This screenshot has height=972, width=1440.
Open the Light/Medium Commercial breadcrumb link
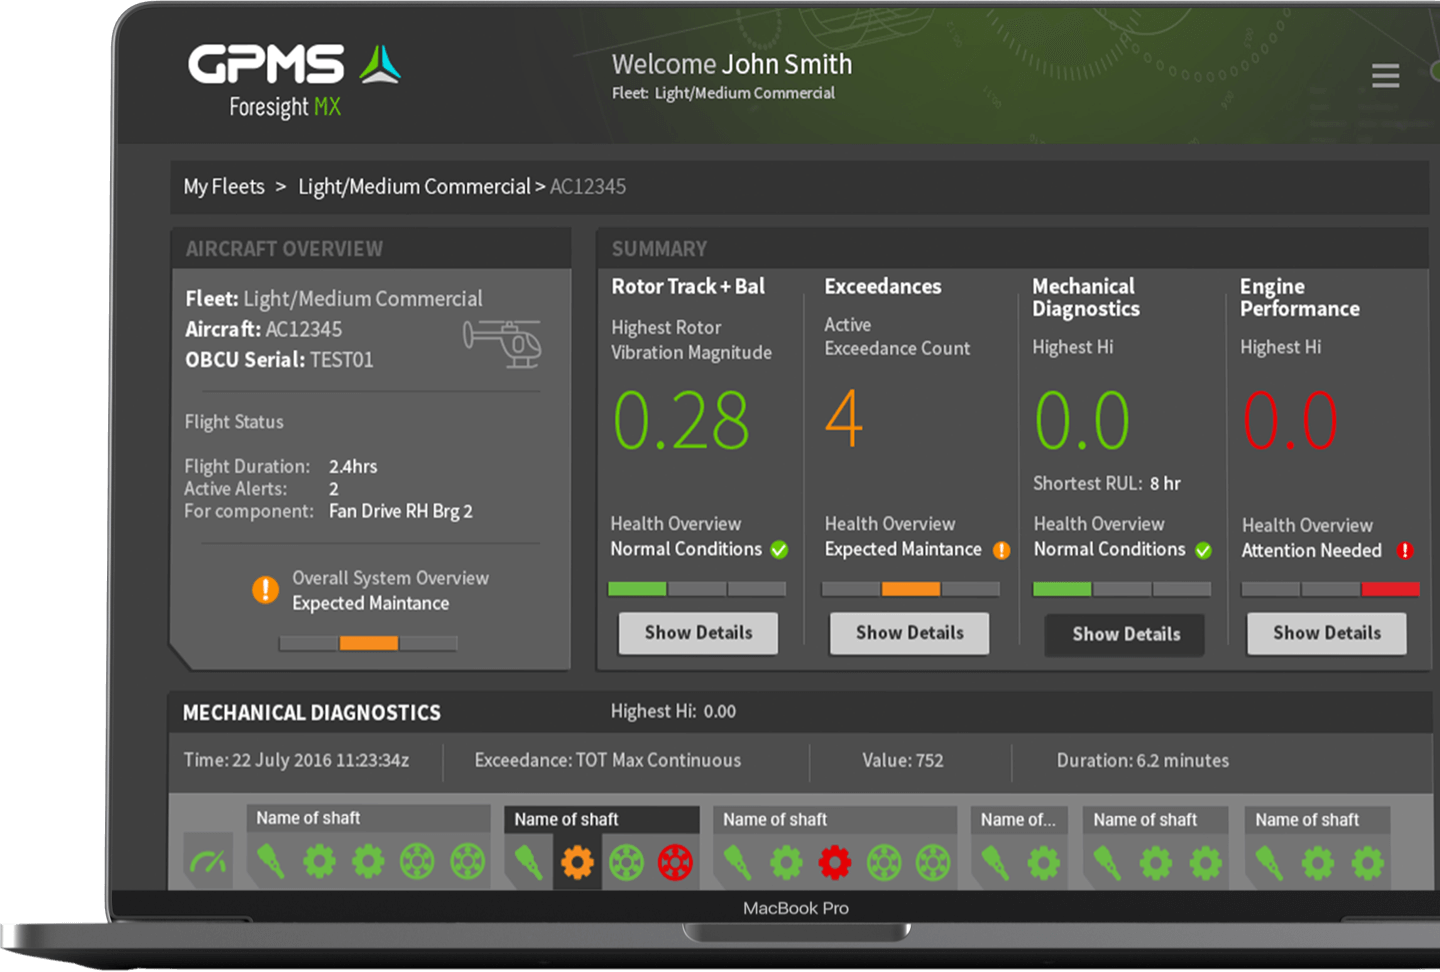(414, 186)
